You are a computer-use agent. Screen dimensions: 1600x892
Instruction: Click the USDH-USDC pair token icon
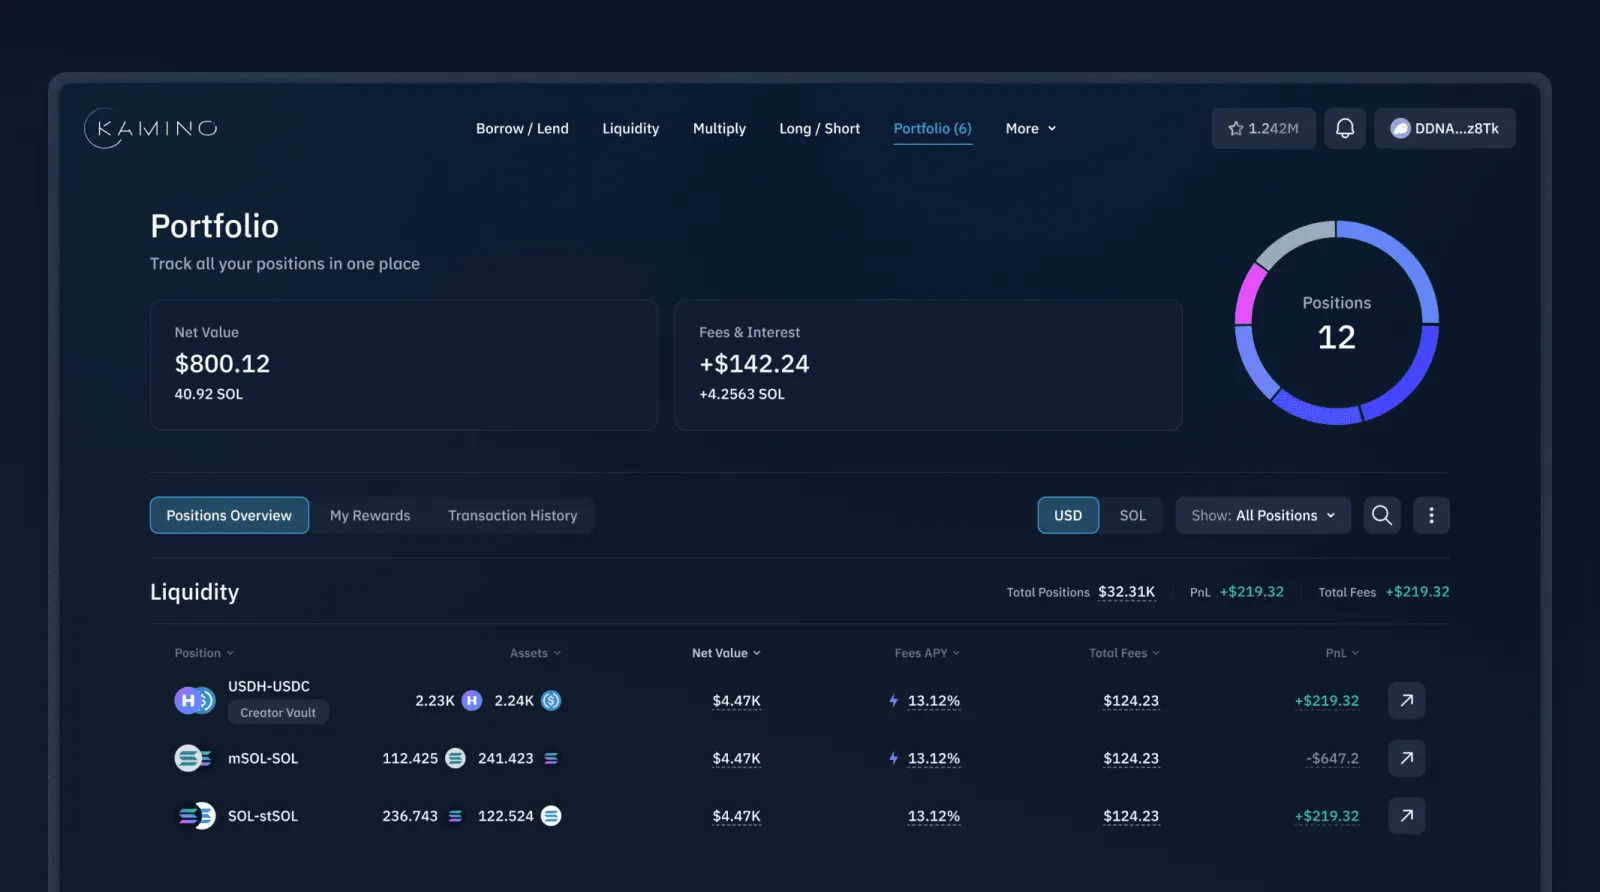pyautogui.click(x=194, y=700)
